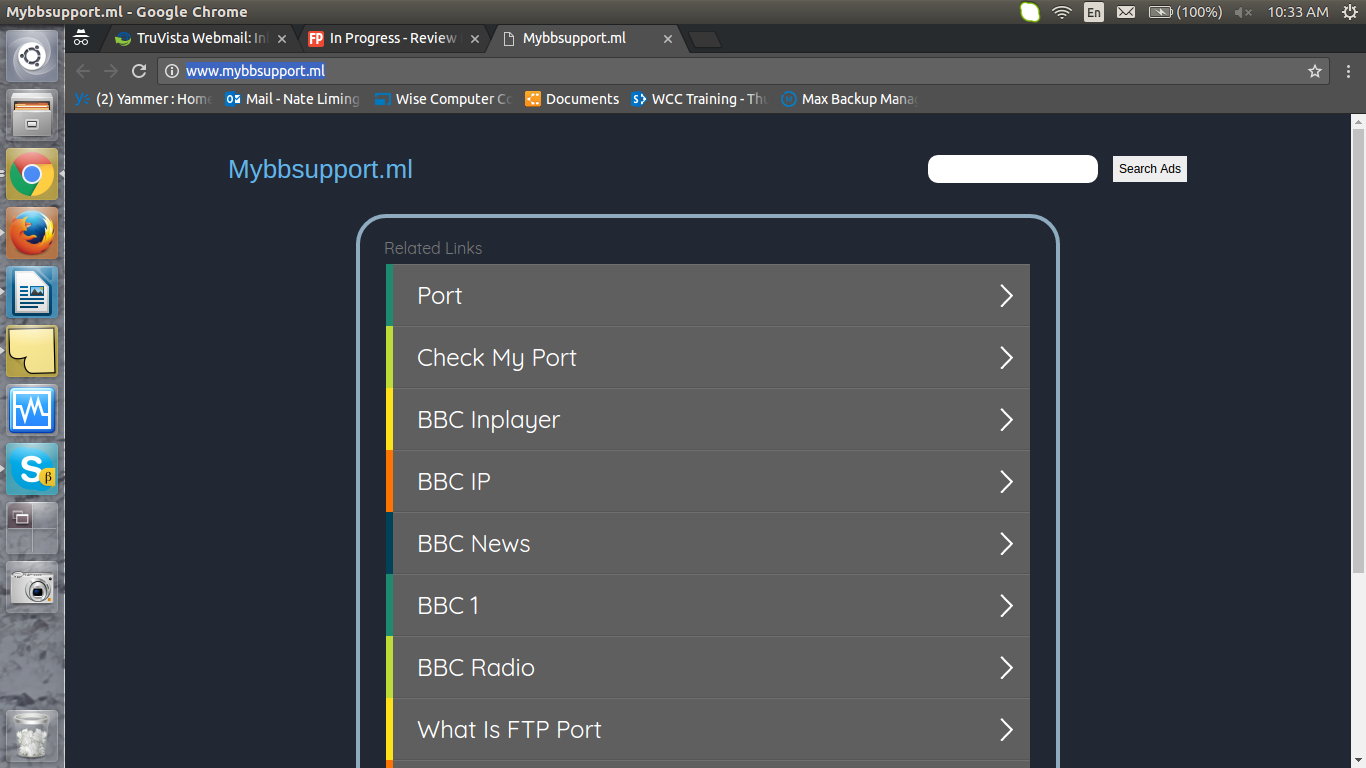
Task: Launch Firefox from the dock
Action: point(32,233)
